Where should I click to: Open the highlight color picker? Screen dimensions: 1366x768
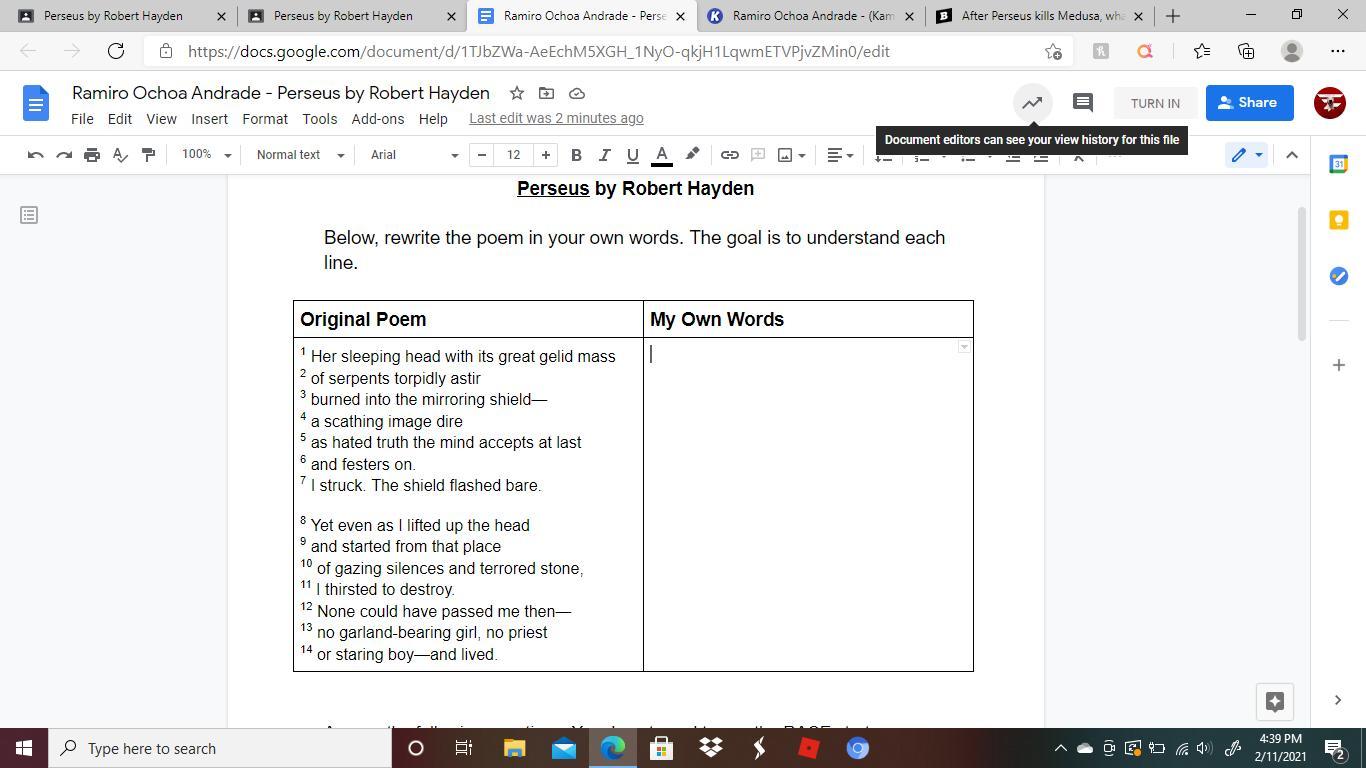(692, 155)
